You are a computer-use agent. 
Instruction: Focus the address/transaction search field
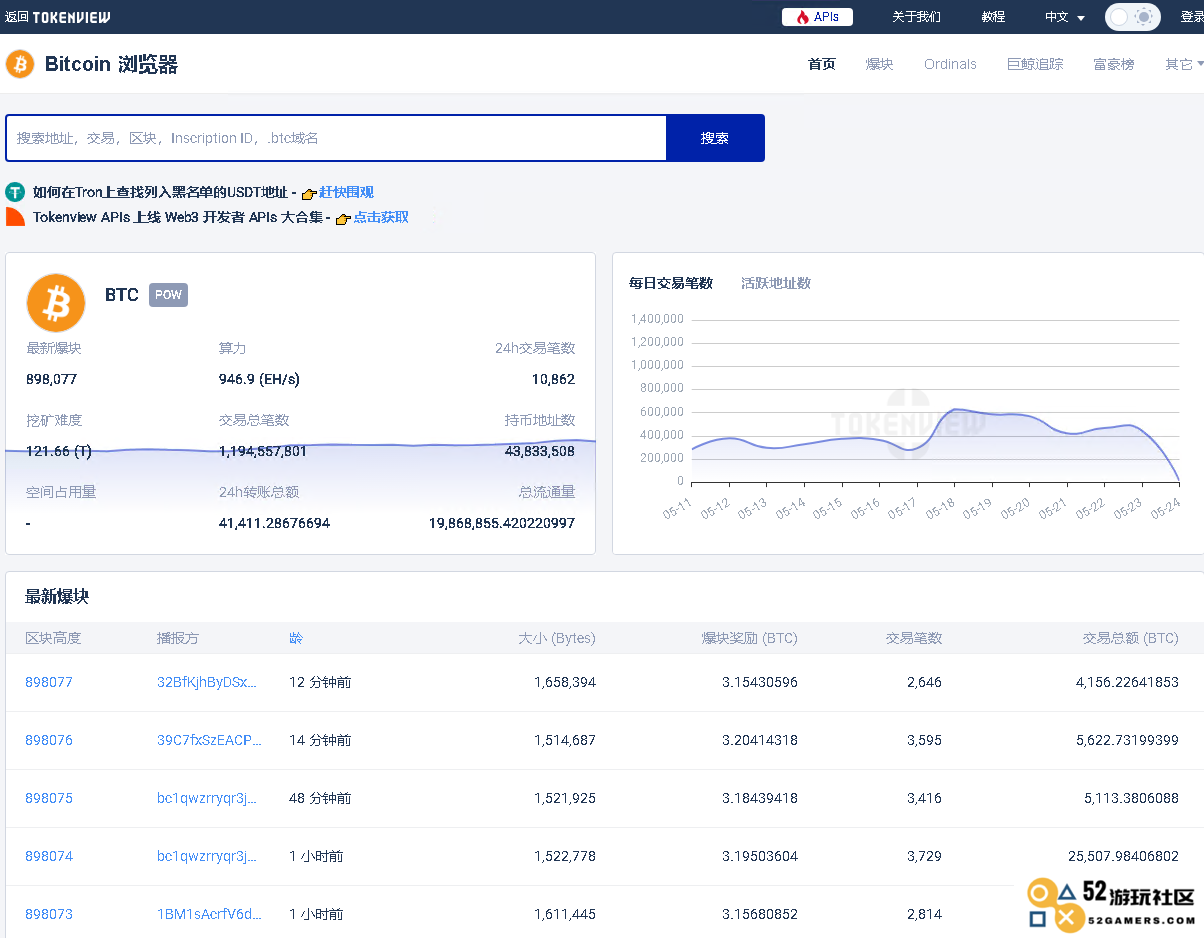336,138
